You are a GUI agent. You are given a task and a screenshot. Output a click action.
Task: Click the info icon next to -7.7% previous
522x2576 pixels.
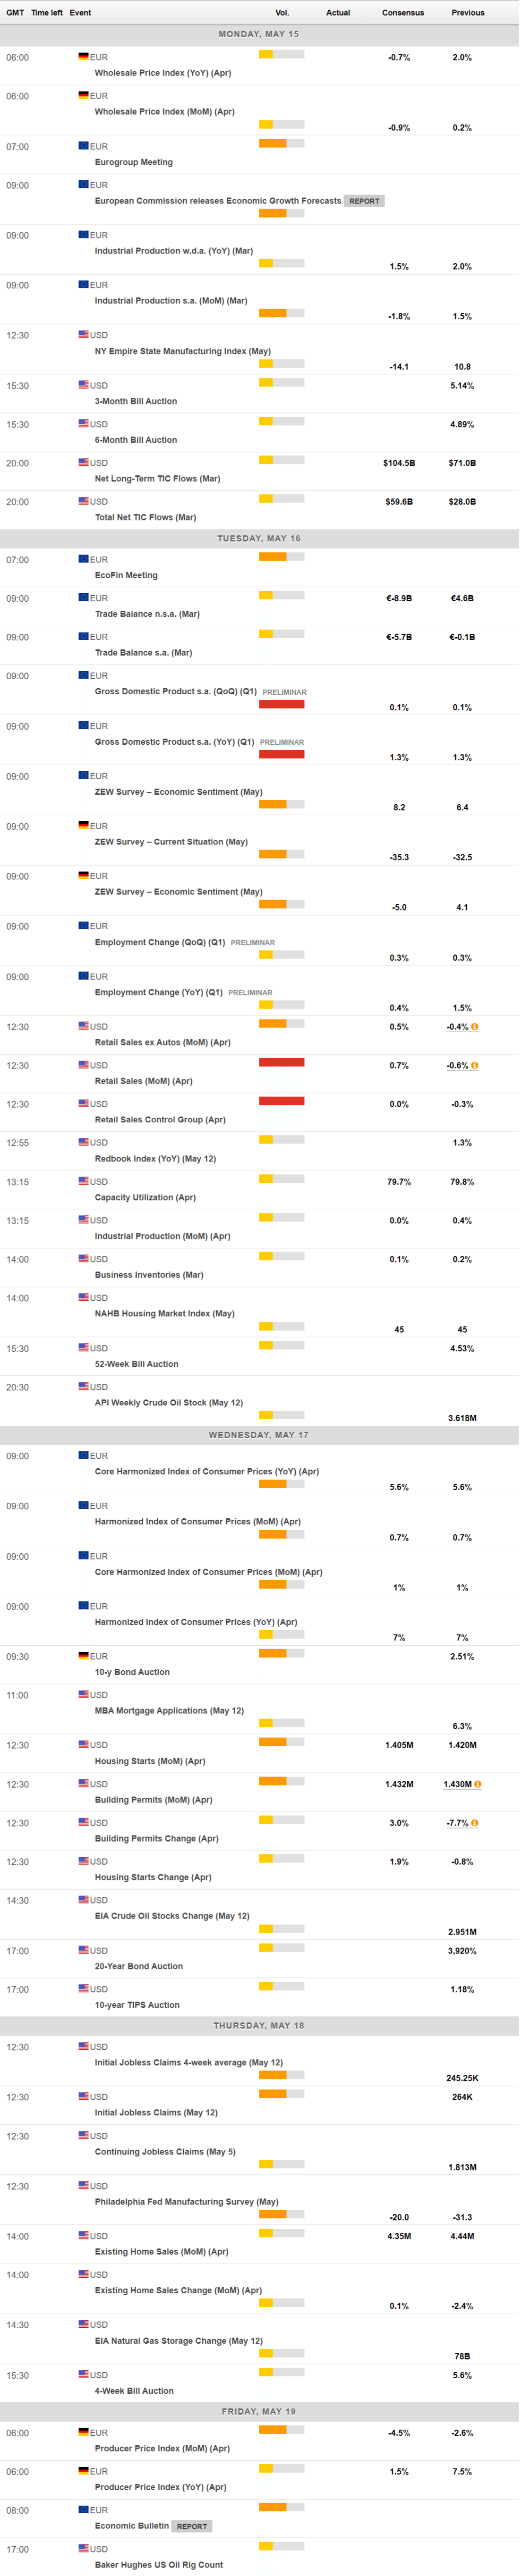pos(475,1823)
